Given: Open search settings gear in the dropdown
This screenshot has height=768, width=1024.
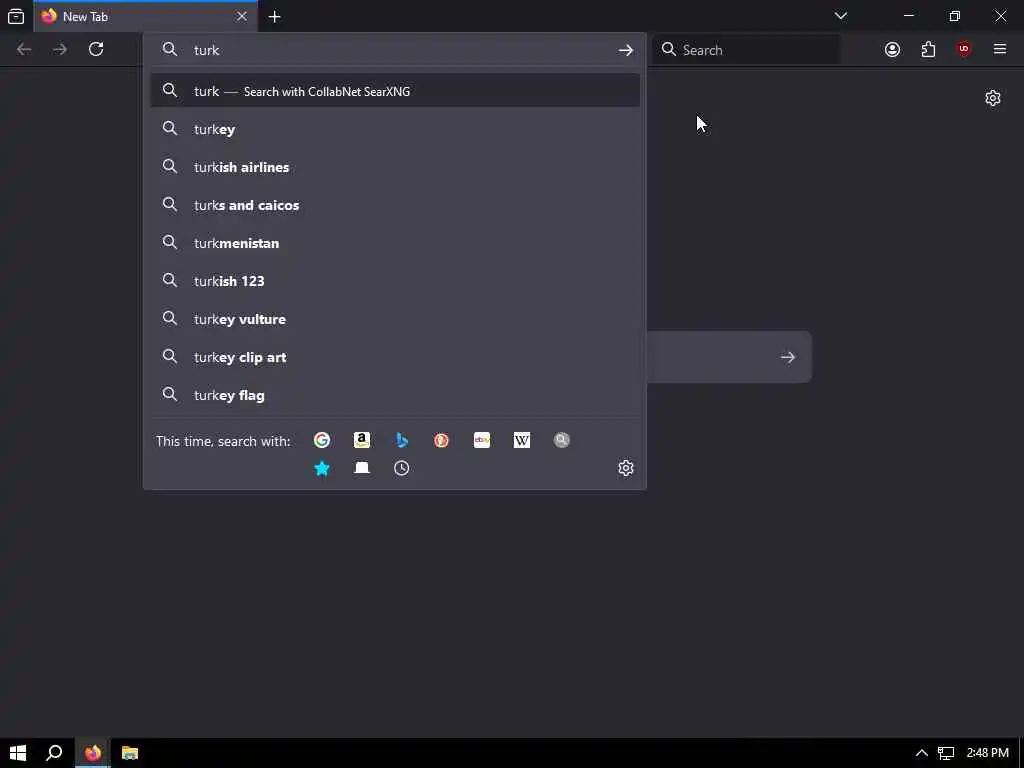Looking at the screenshot, I should point(626,468).
